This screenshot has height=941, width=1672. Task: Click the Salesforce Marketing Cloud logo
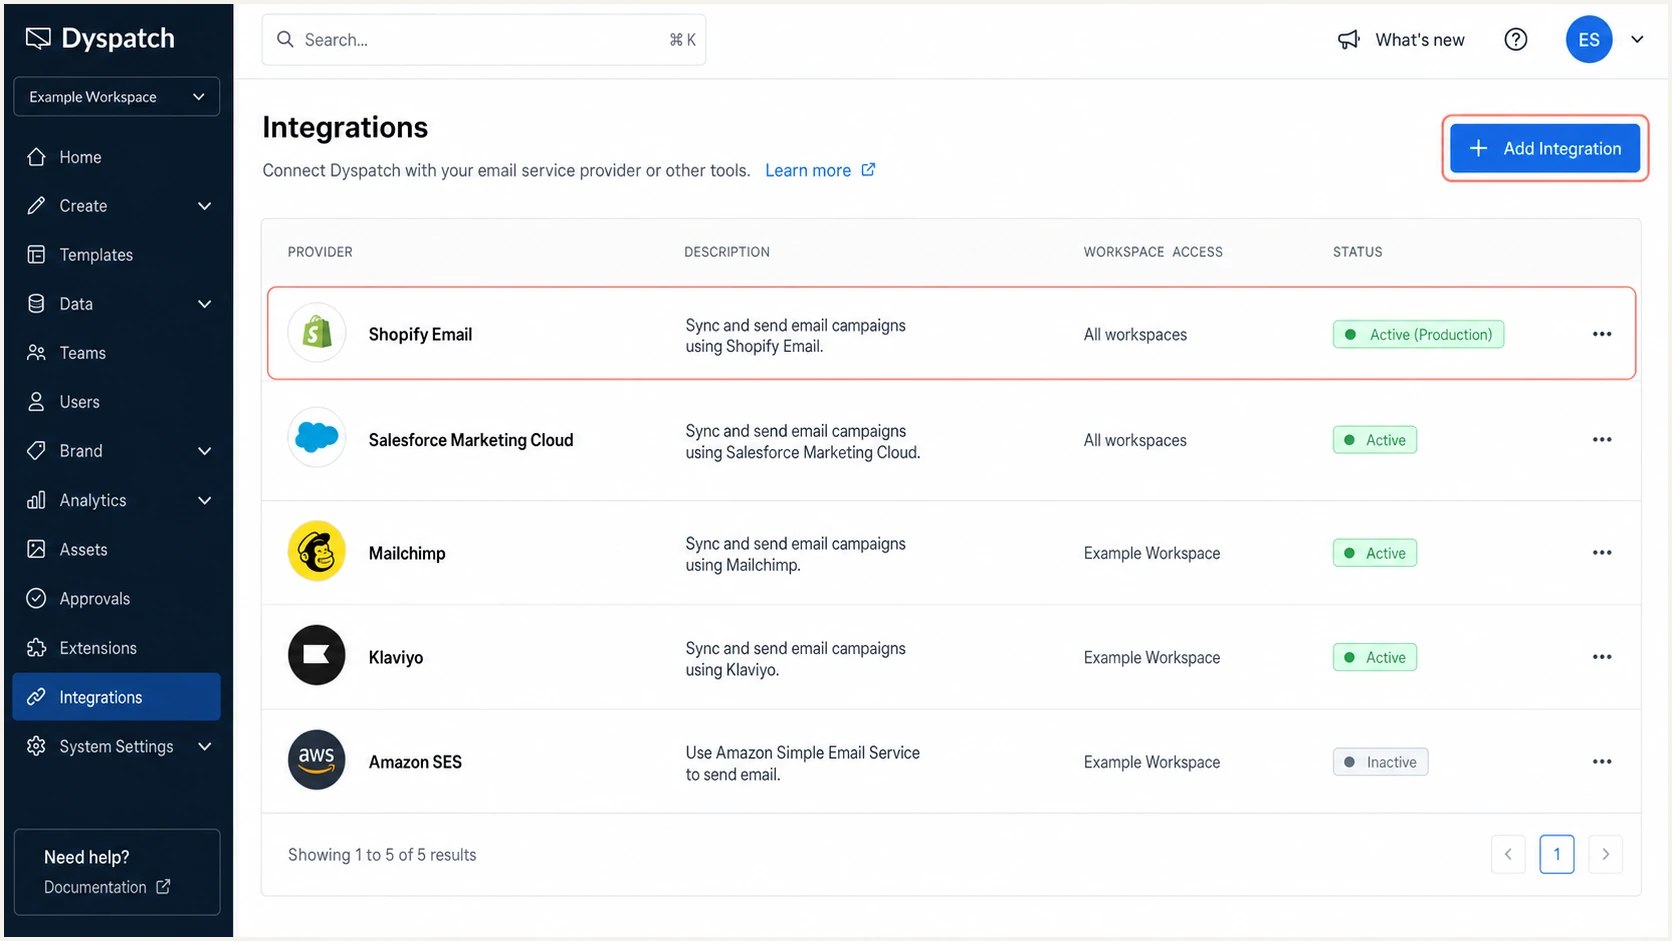(x=317, y=437)
